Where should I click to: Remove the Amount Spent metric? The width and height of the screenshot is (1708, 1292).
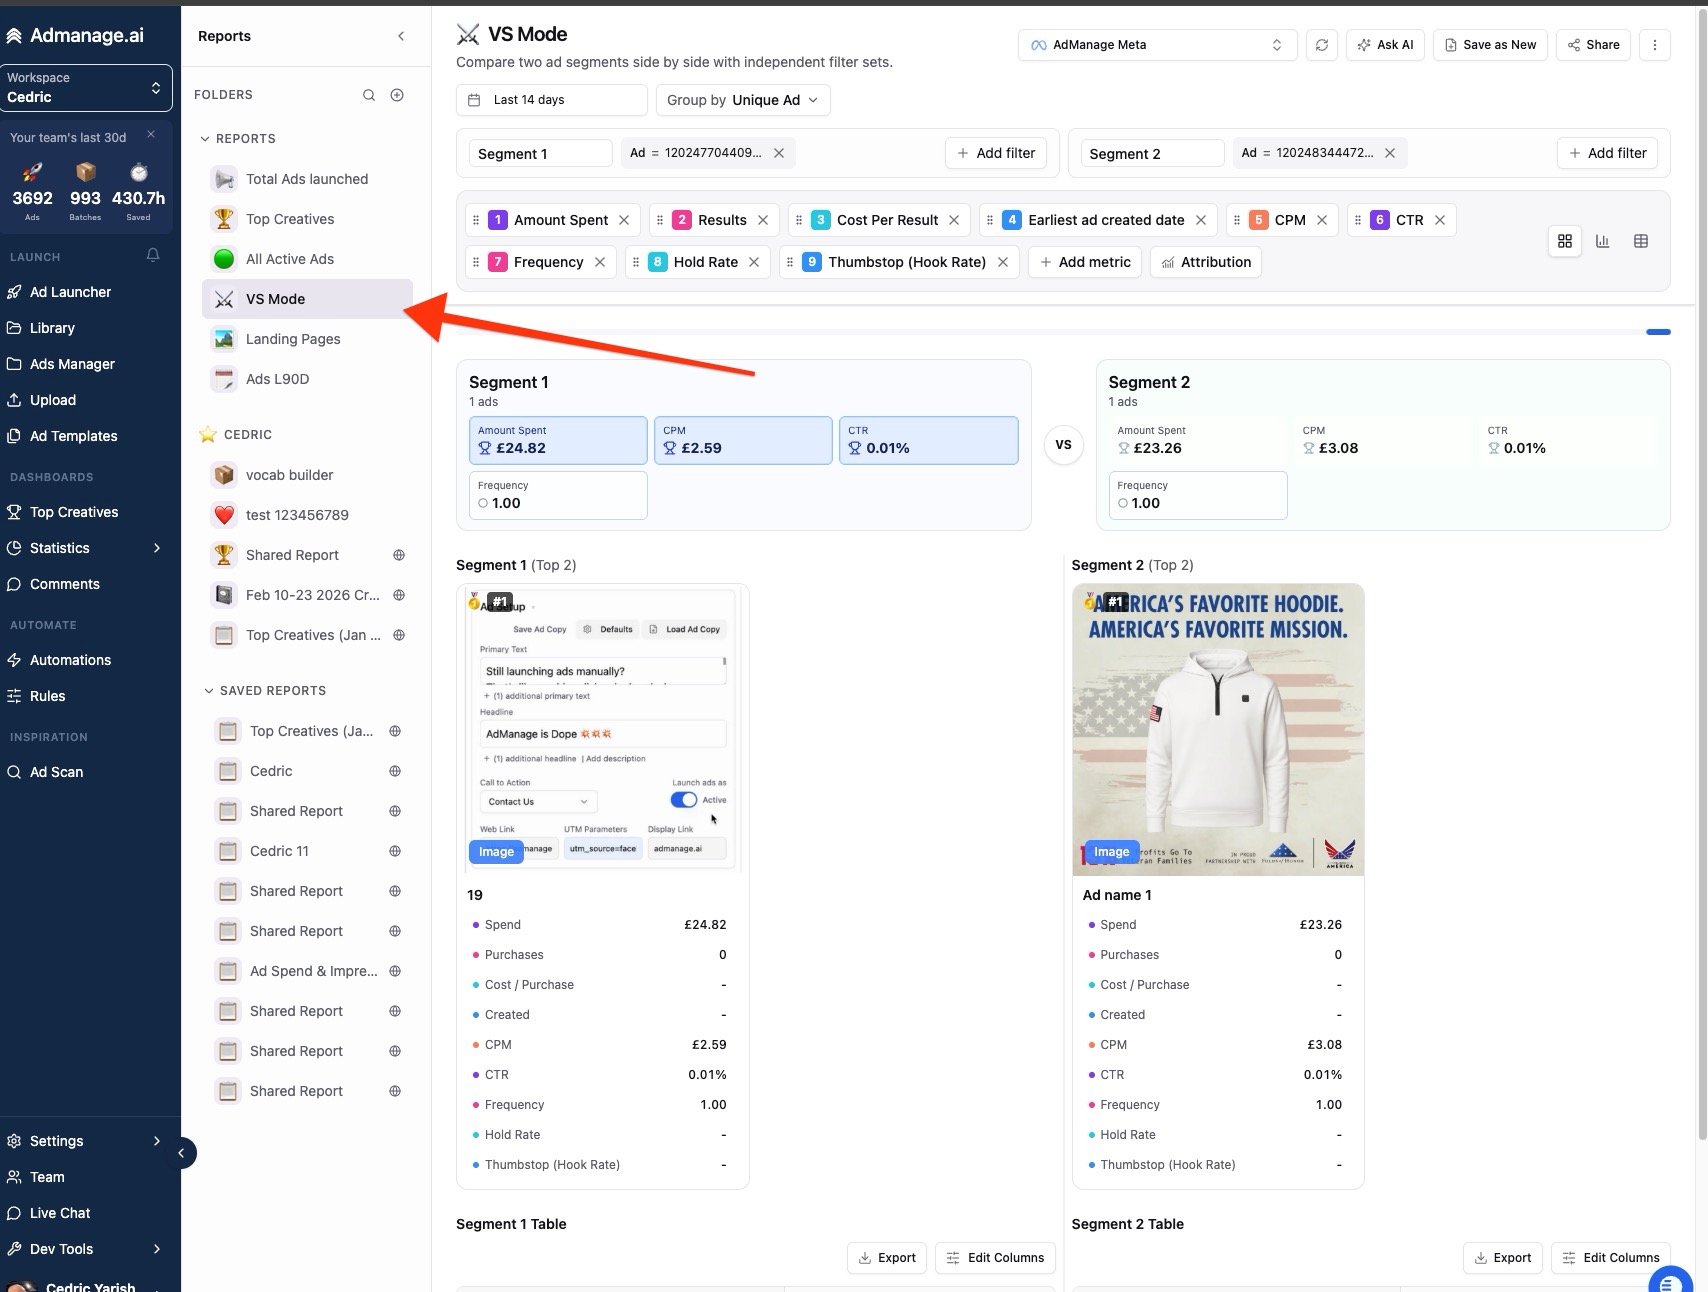624,220
